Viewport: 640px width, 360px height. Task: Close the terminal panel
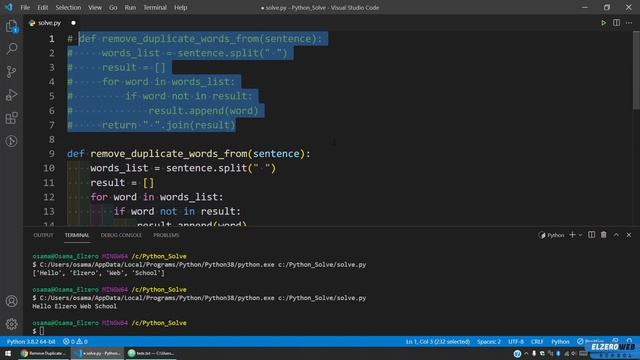[629, 235]
